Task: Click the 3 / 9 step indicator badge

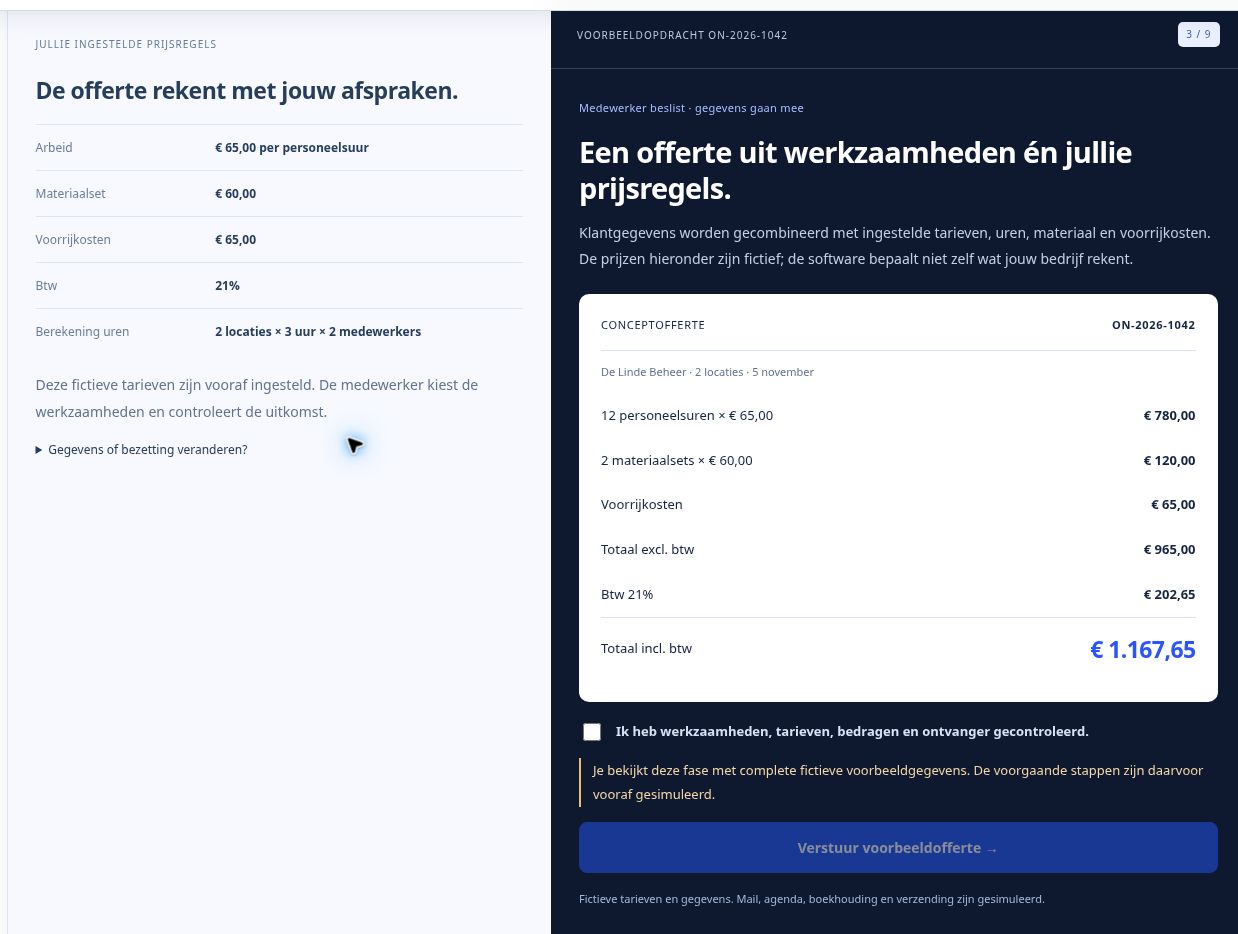Action: pyautogui.click(x=1198, y=35)
